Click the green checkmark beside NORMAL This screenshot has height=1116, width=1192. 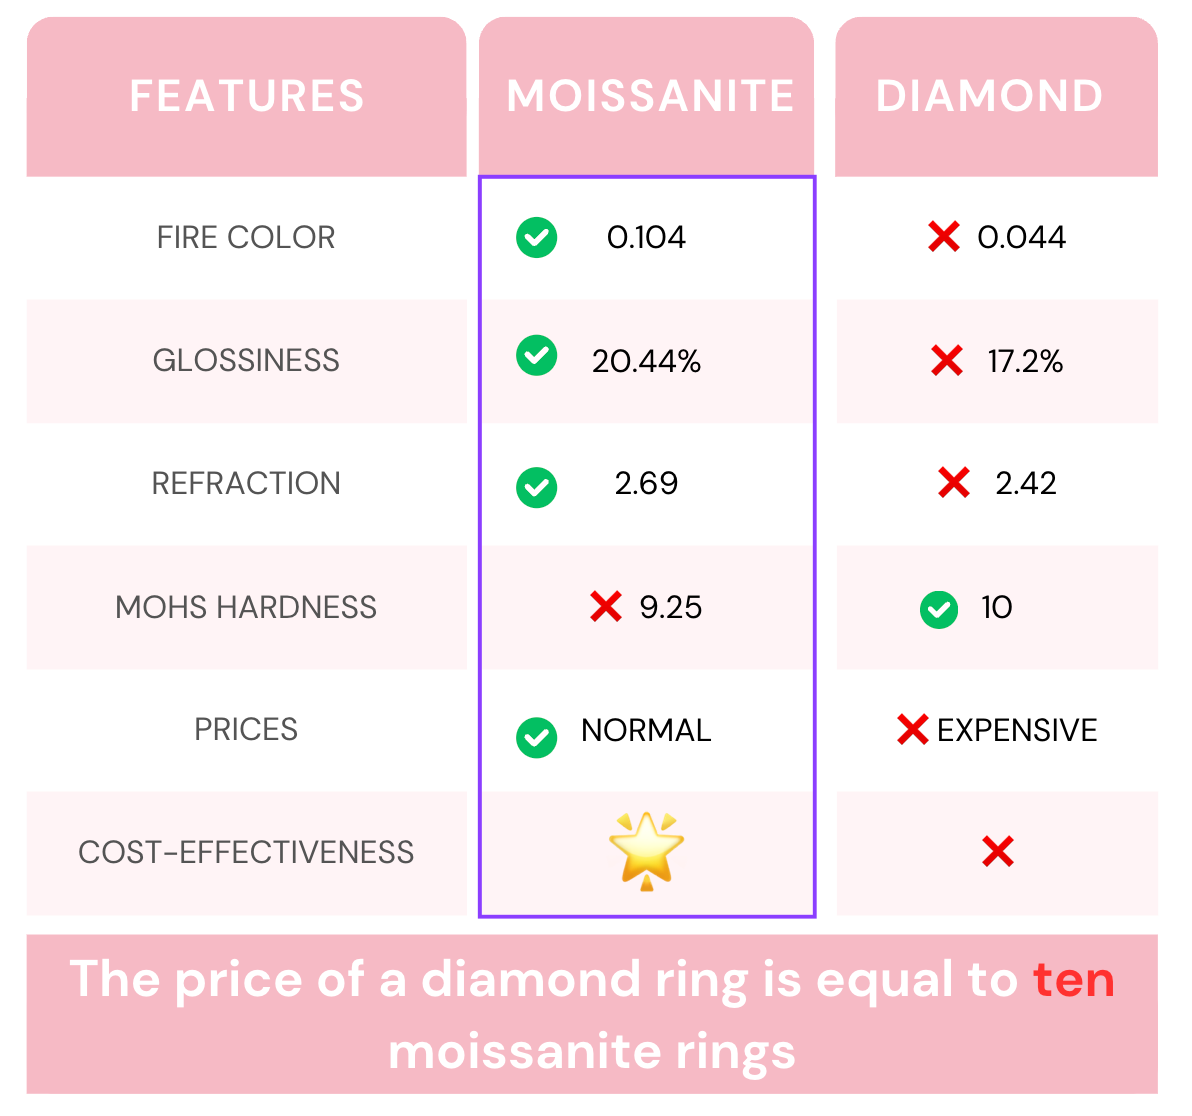pos(536,737)
